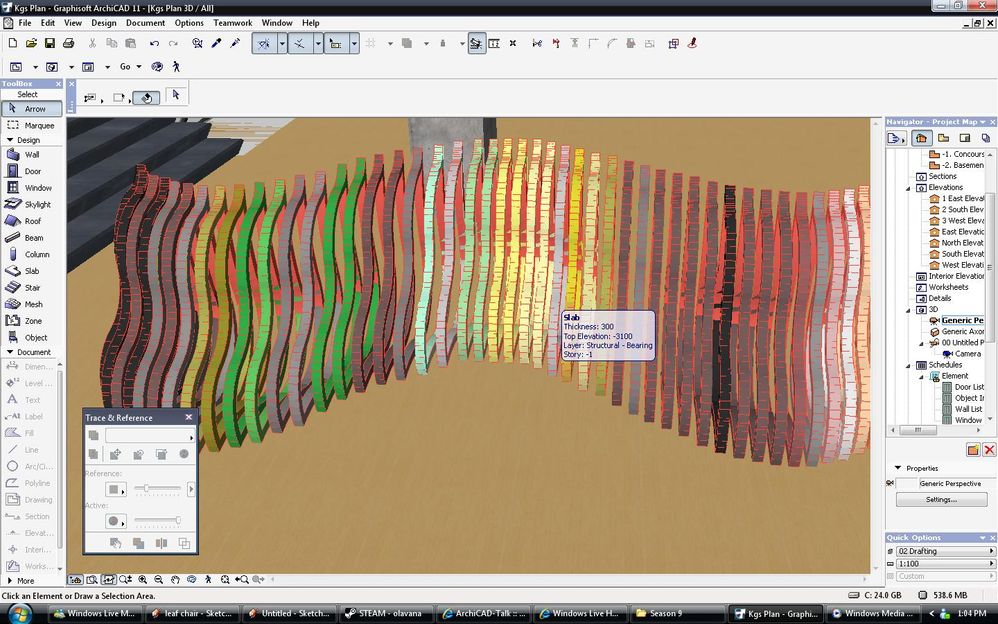Select the Mesh tool

coord(32,304)
